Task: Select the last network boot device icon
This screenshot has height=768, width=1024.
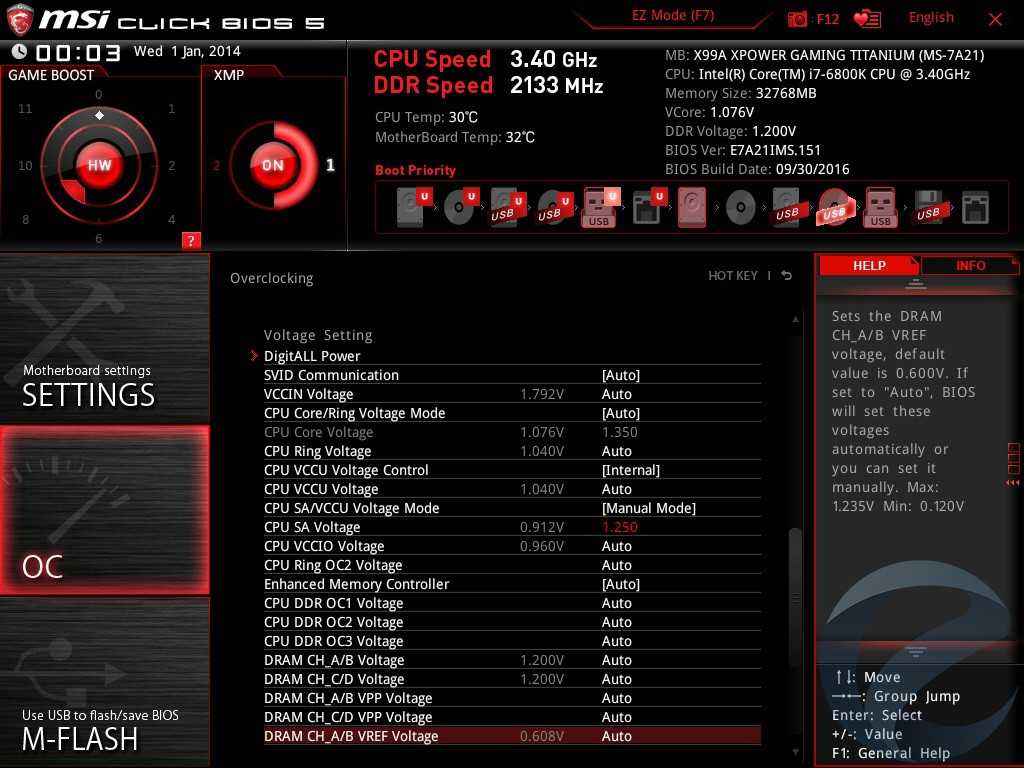Action: tap(975, 208)
